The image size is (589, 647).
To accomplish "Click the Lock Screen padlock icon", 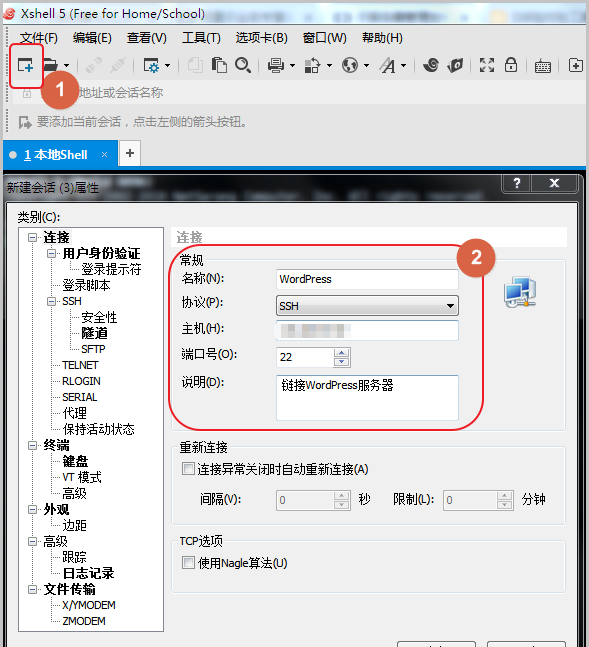I will (511, 65).
